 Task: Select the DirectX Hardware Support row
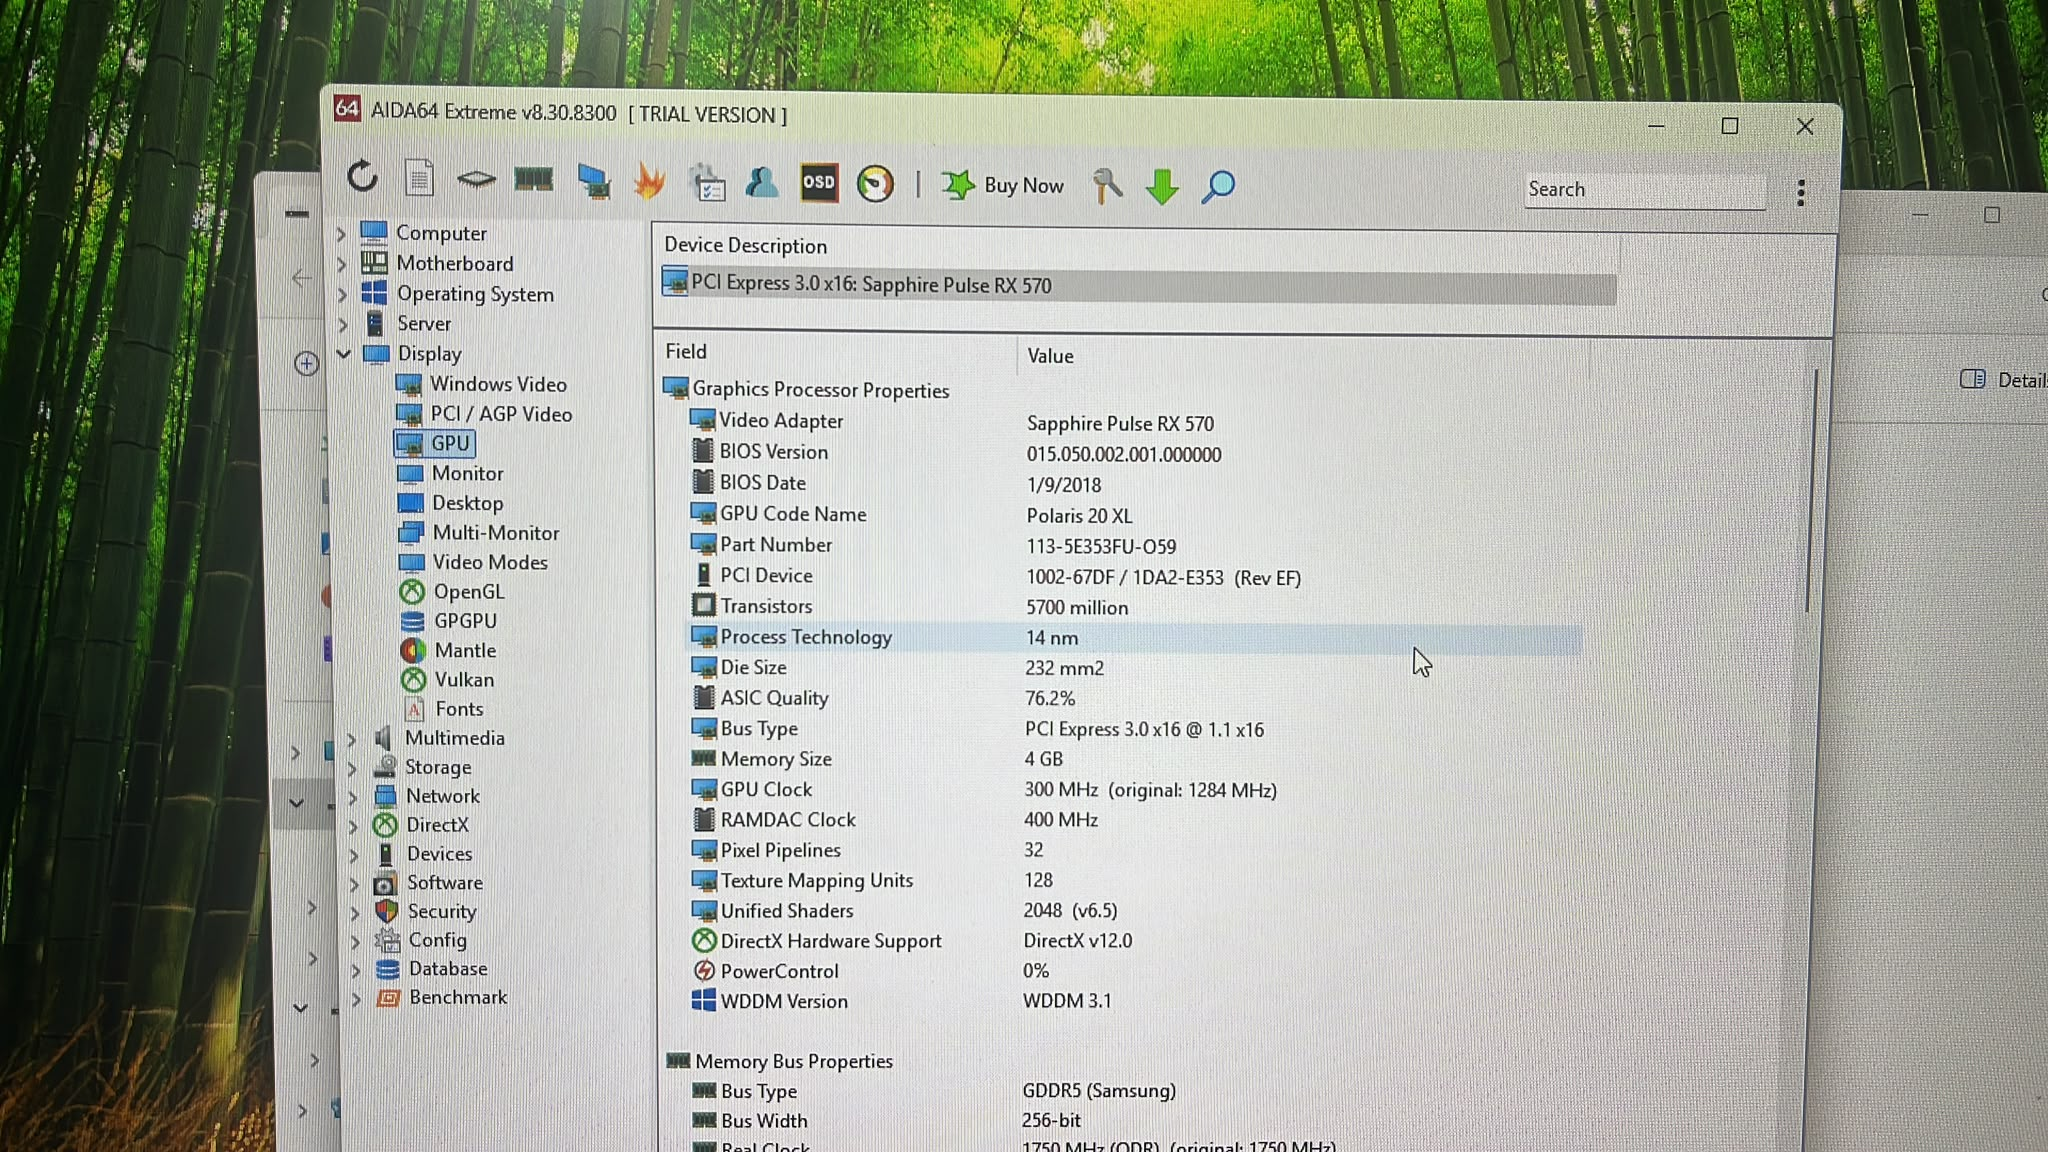tap(1134, 941)
